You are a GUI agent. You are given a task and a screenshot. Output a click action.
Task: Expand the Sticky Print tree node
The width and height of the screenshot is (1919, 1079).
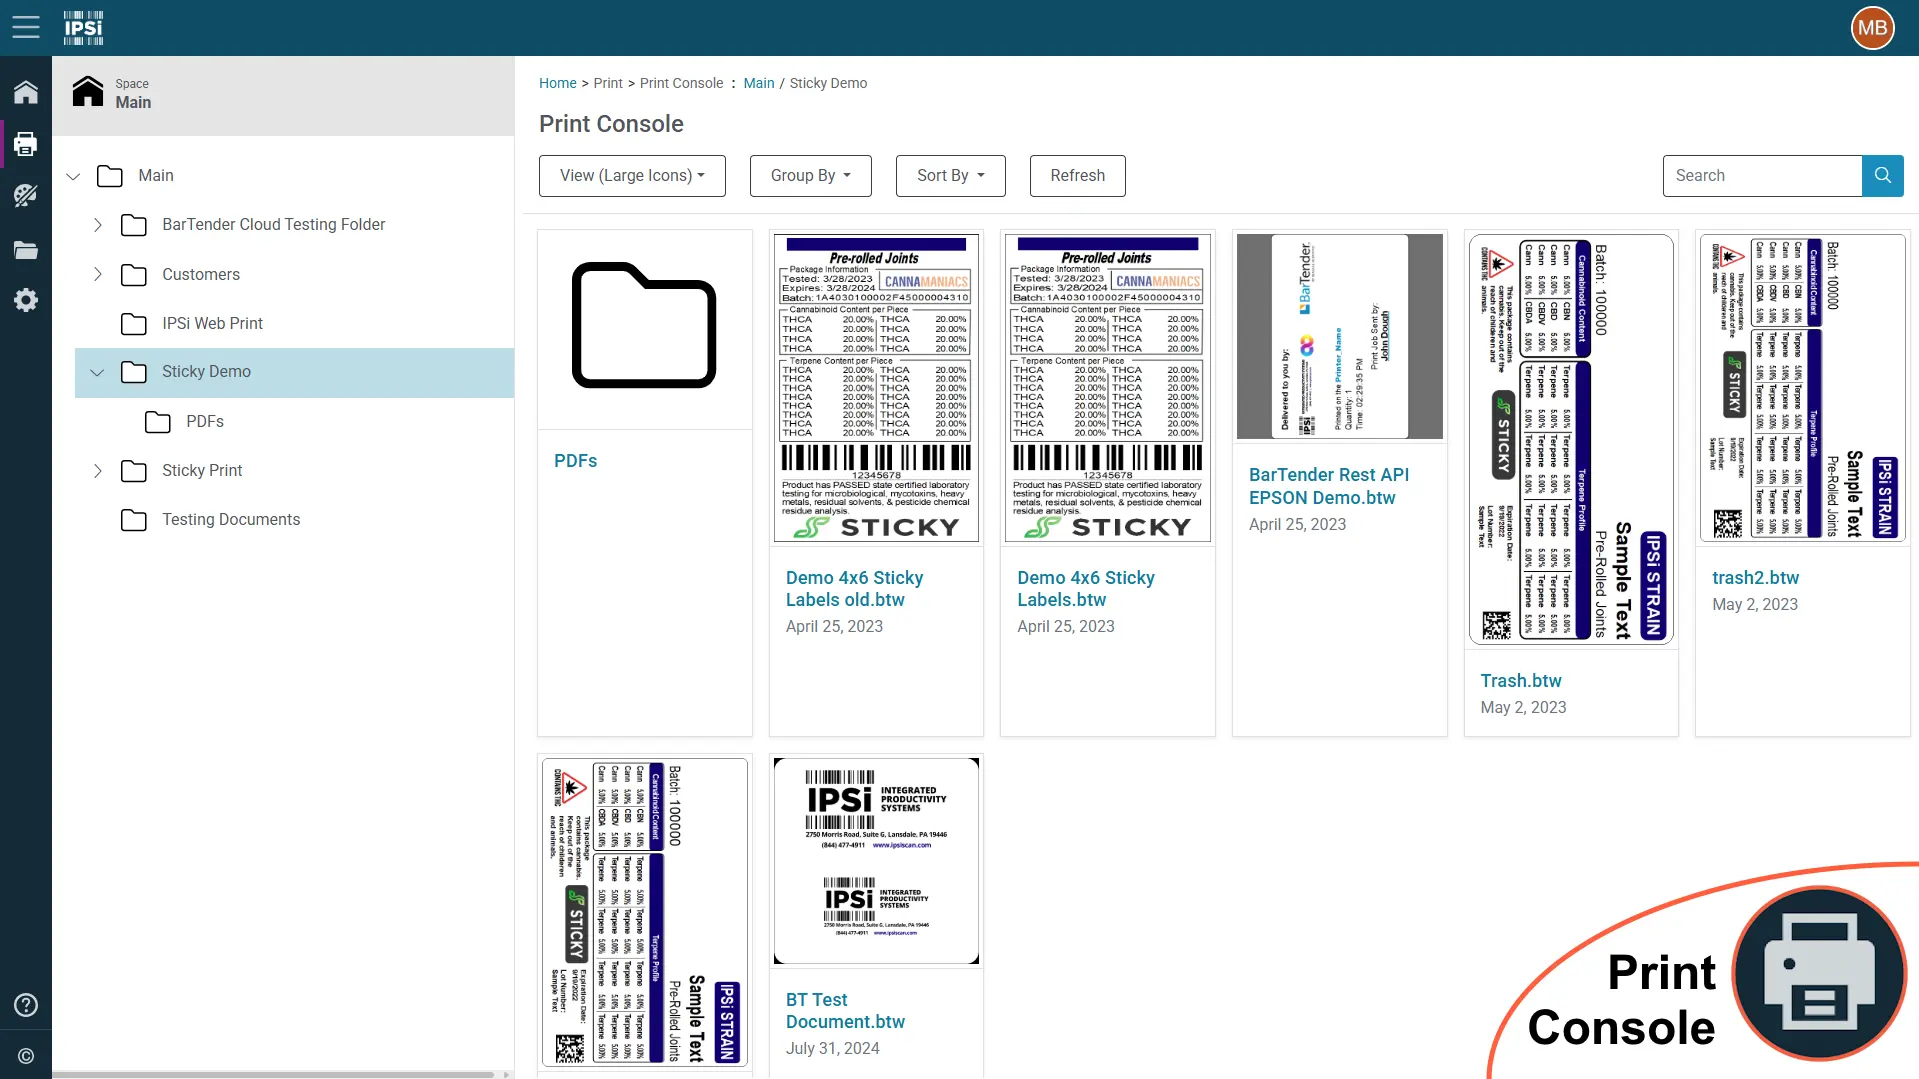pyautogui.click(x=97, y=471)
